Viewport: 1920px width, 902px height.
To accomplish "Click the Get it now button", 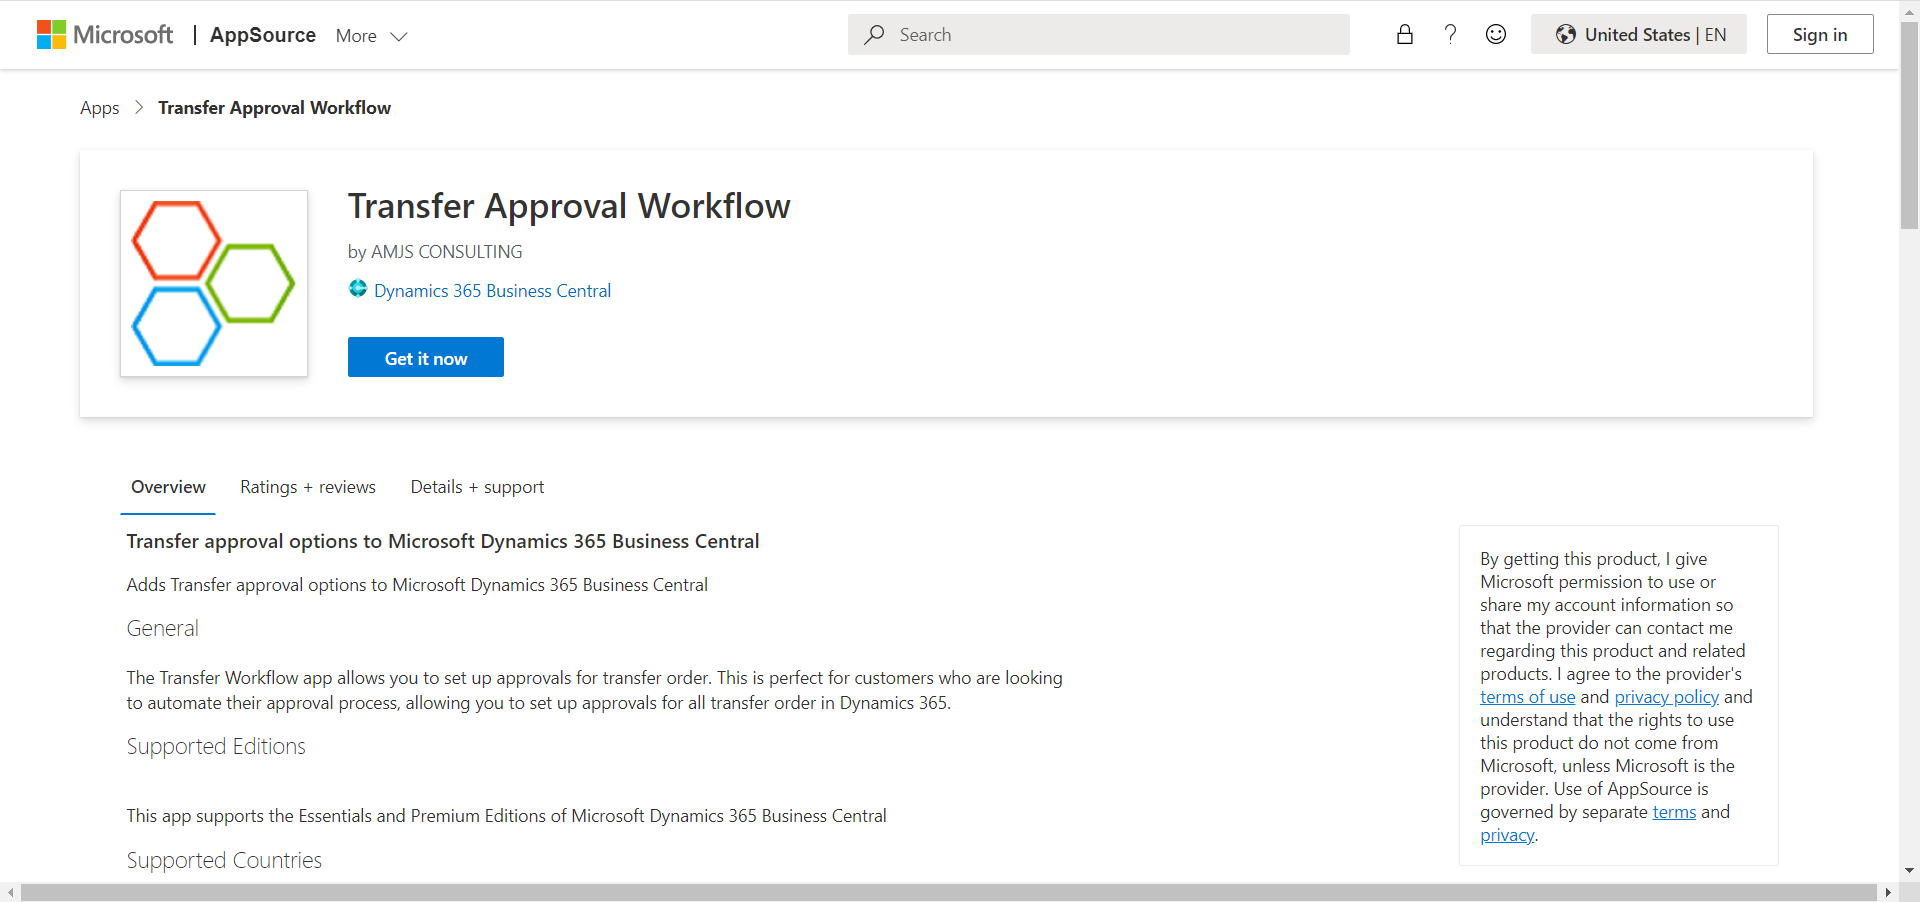I will 426,357.
